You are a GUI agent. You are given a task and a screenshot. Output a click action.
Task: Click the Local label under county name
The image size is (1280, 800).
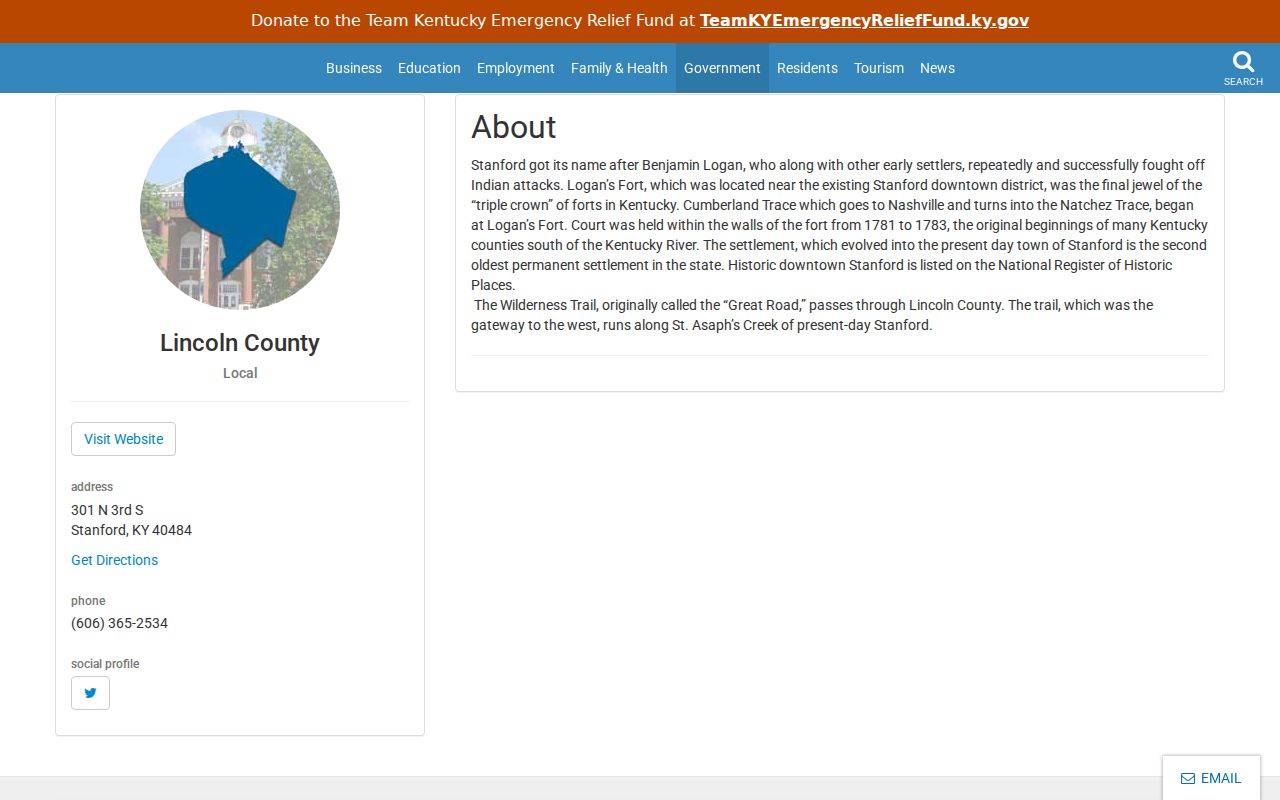click(x=240, y=373)
